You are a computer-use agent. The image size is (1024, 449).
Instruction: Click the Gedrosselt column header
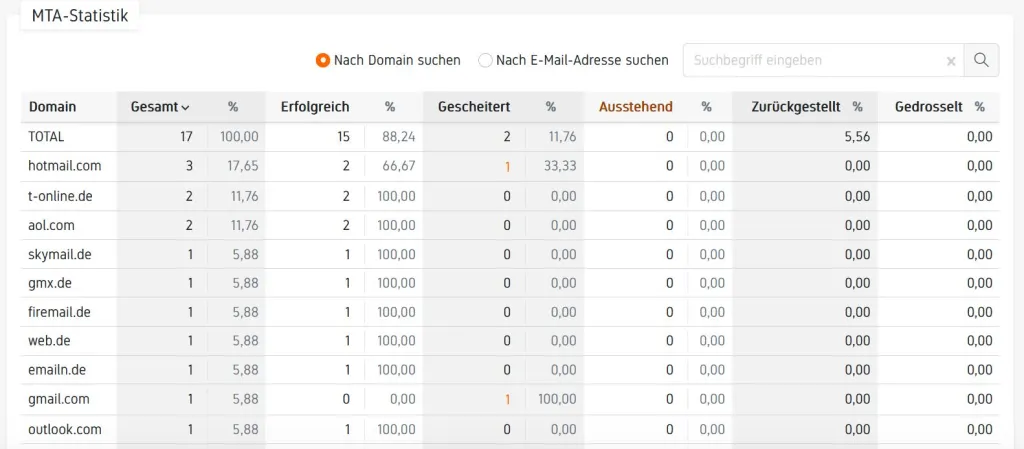[929, 107]
